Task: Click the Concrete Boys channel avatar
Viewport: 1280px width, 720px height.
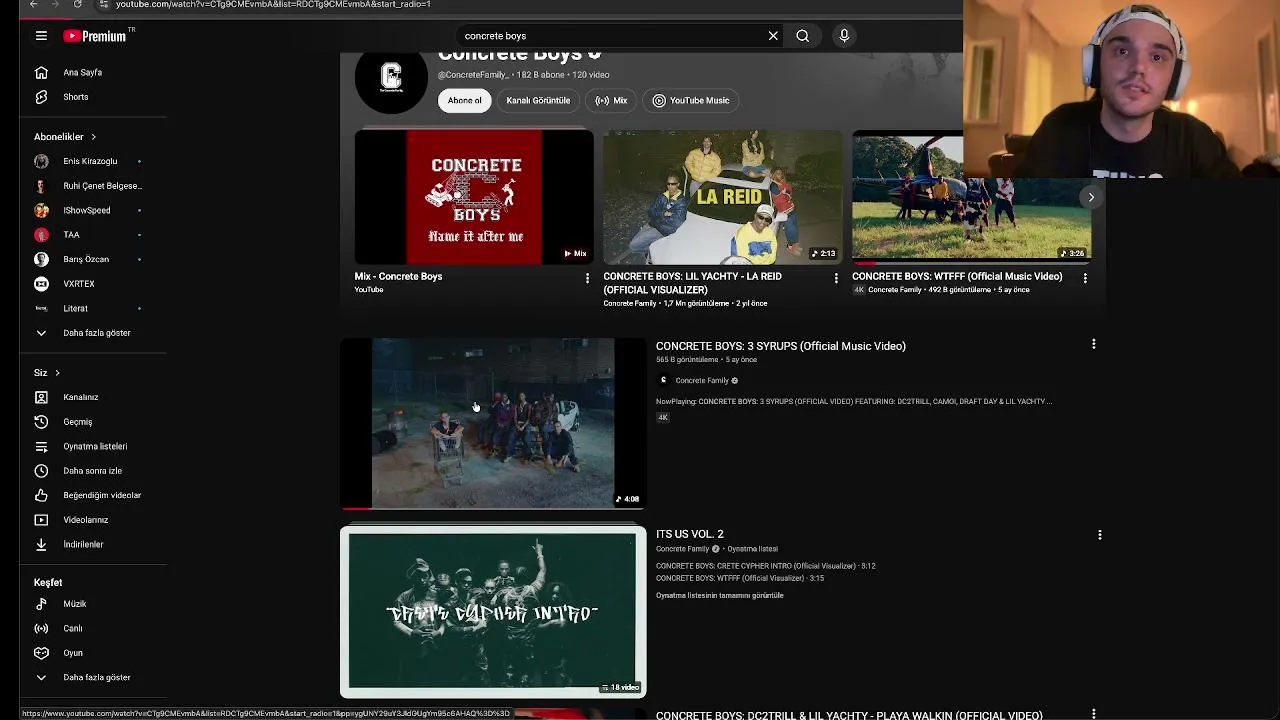Action: (x=391, y=78)
